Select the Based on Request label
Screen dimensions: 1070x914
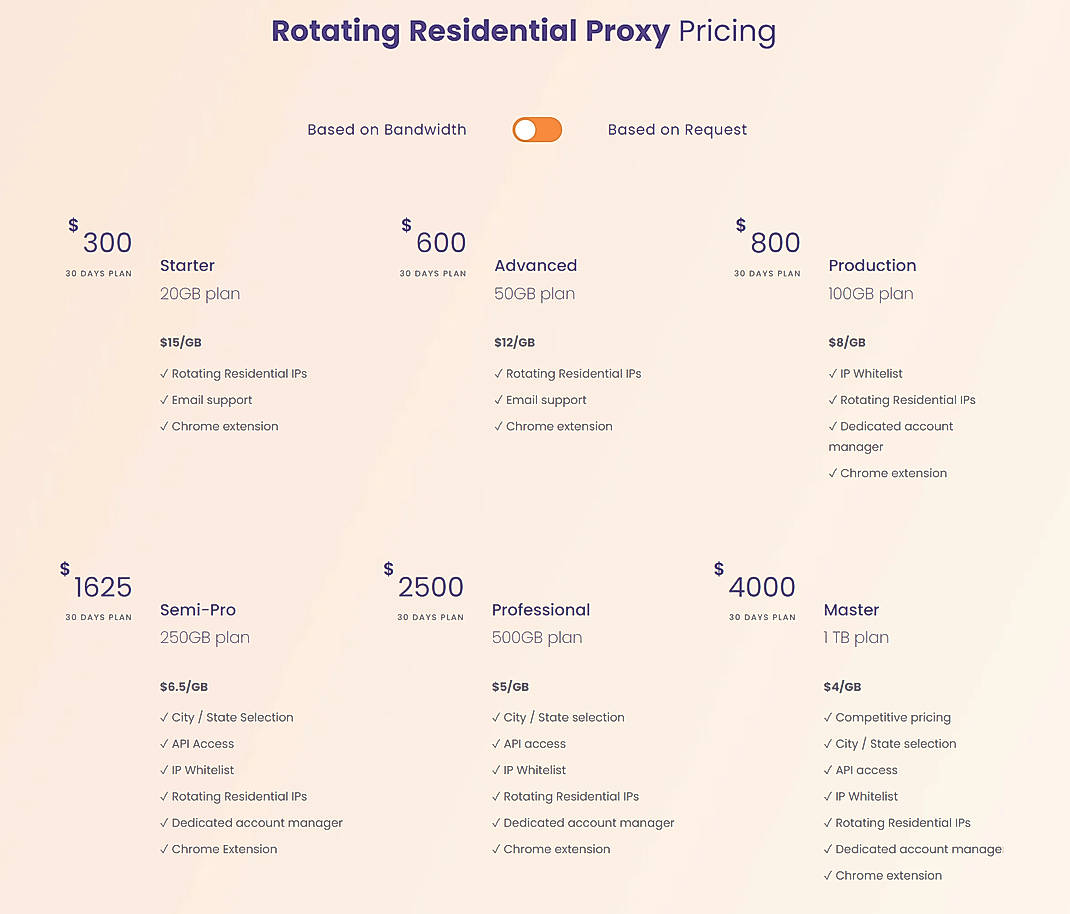(677, 129)
